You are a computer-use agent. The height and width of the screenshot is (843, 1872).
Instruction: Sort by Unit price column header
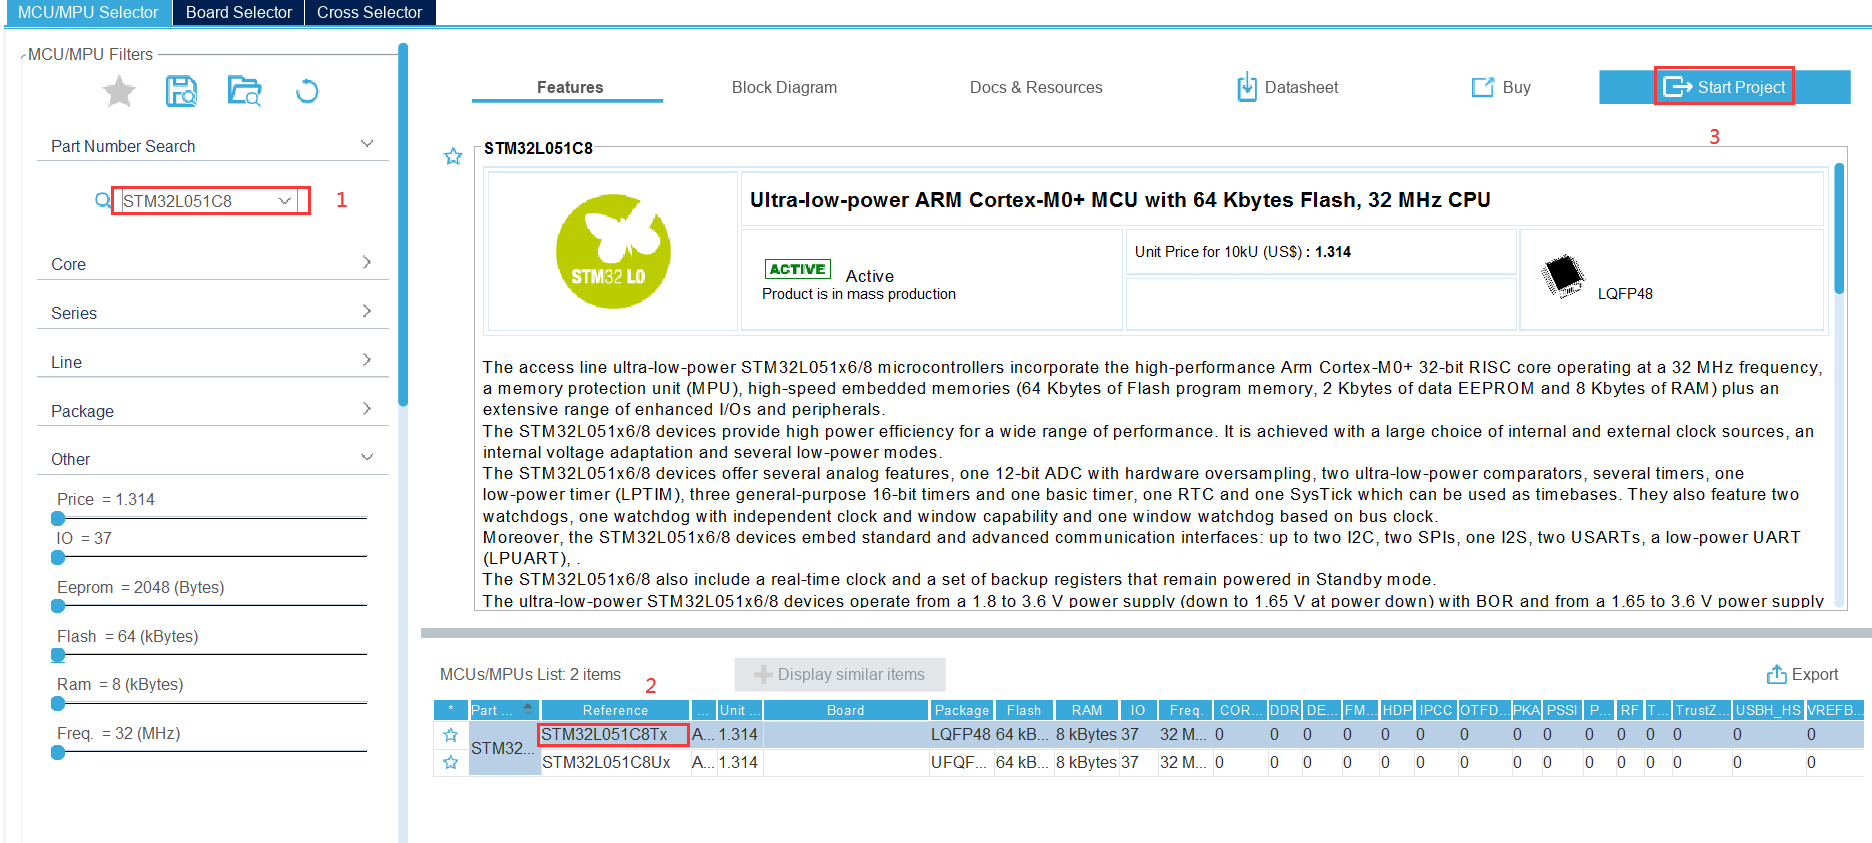[x=740, y=710]
